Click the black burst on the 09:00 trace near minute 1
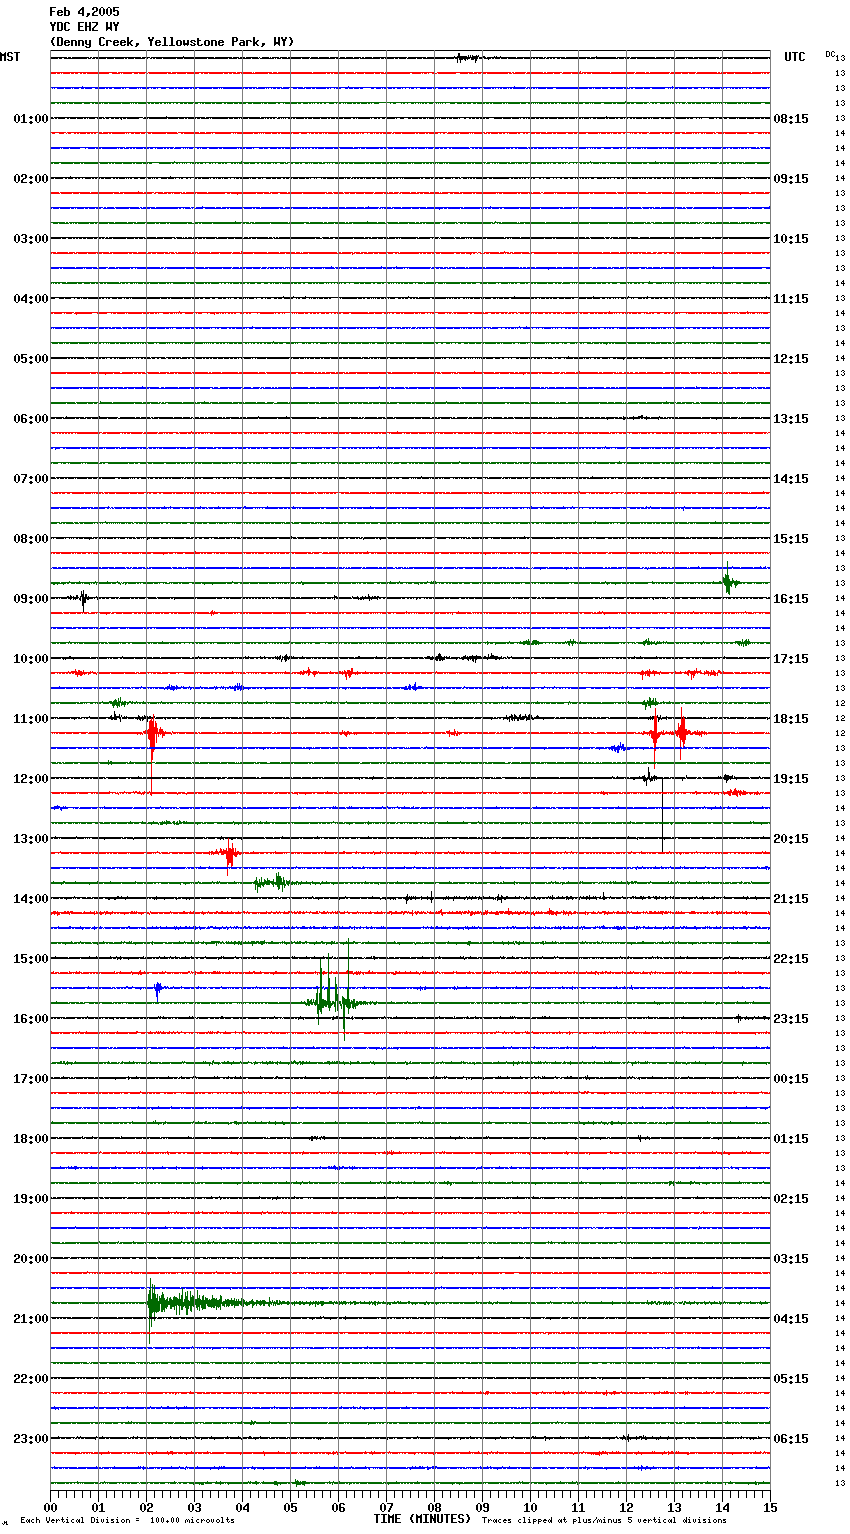 [84, 599]
